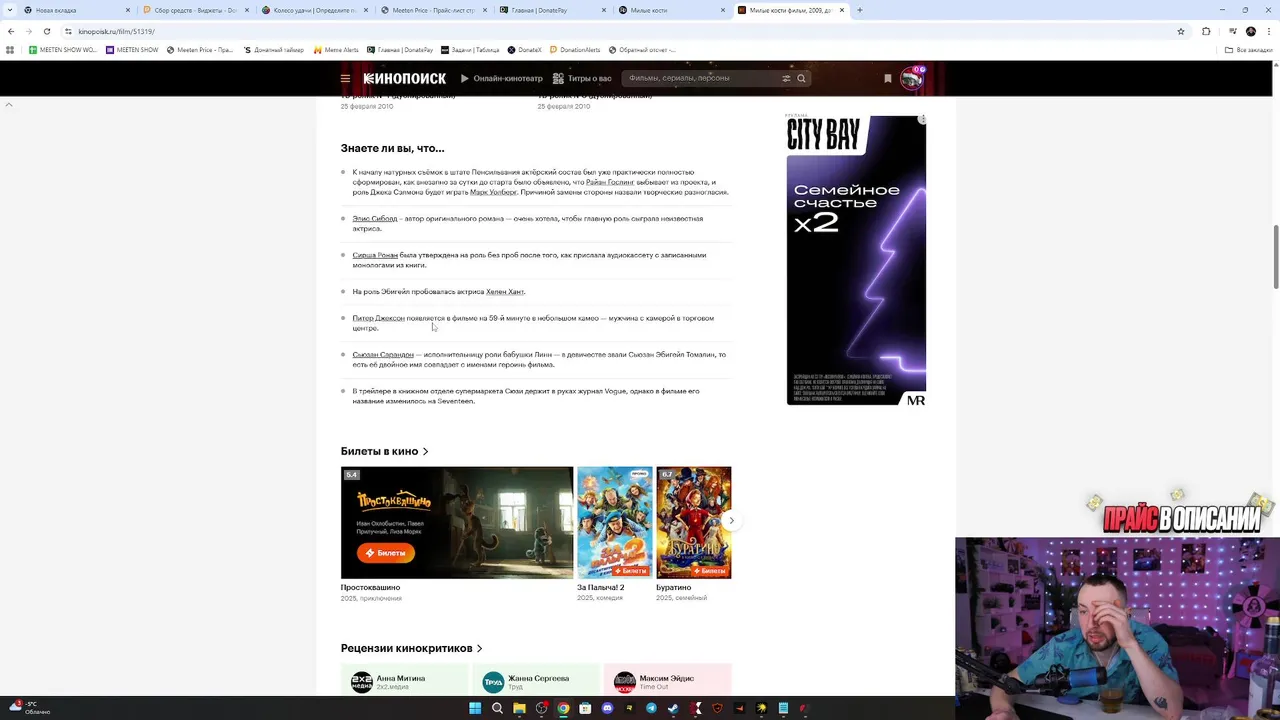Image resolution: width=1280 pixels, height=720 pixels.
Task: Switch to Сбор средств tab
Action: 195,10
